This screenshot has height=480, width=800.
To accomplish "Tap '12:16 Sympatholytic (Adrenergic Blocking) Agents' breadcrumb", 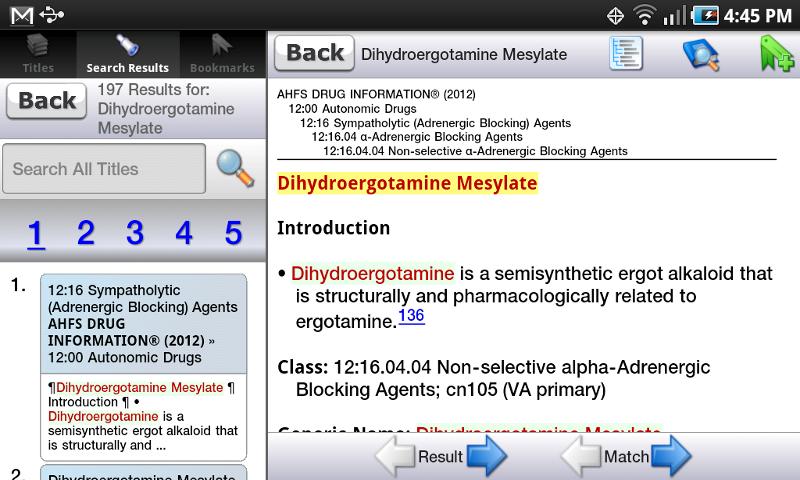I will coord(435,123).
